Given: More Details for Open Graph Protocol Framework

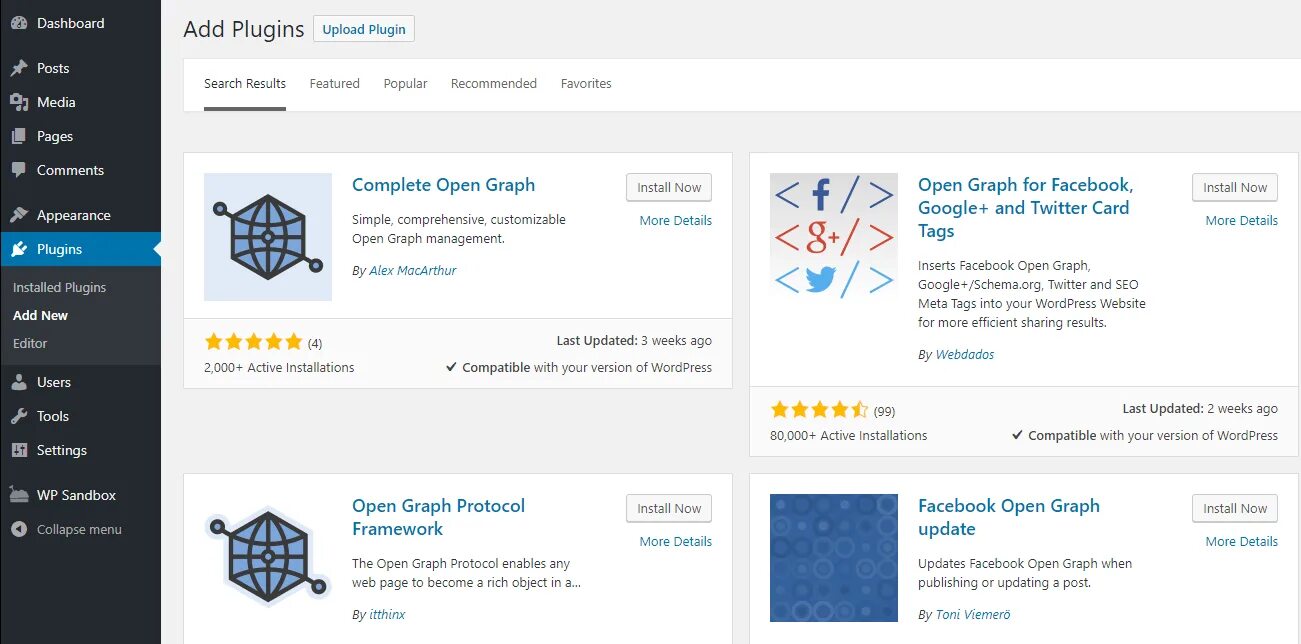Looking at the screenshot, I should 676,541.
